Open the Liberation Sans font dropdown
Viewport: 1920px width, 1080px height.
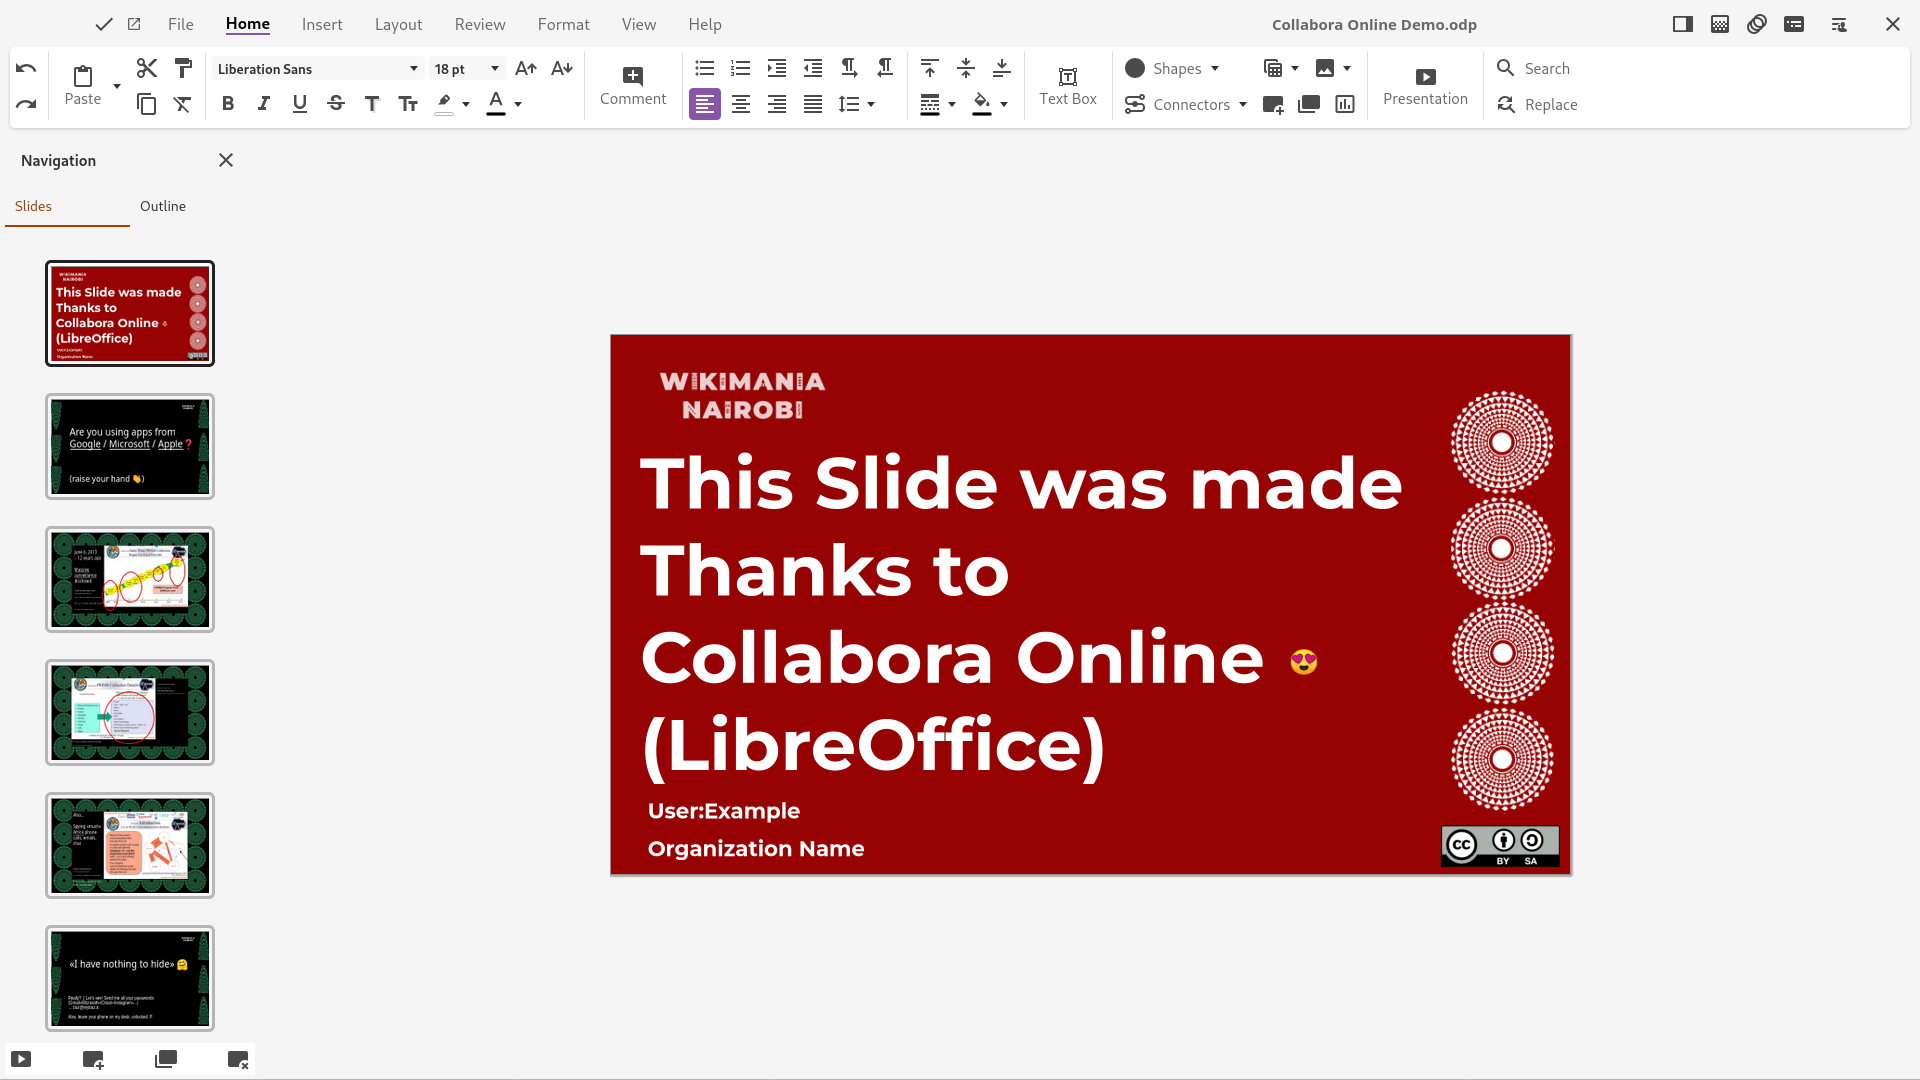pyautogui.click(x=413, y=69)
